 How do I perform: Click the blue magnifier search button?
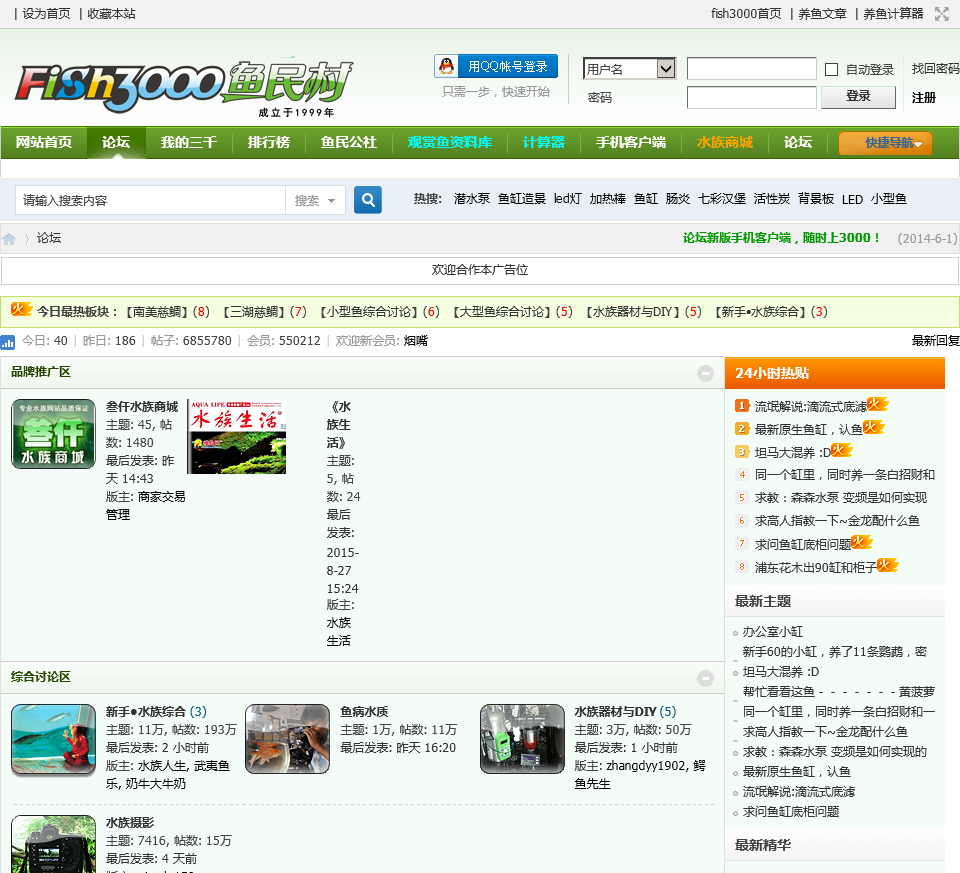click(368, 200)
